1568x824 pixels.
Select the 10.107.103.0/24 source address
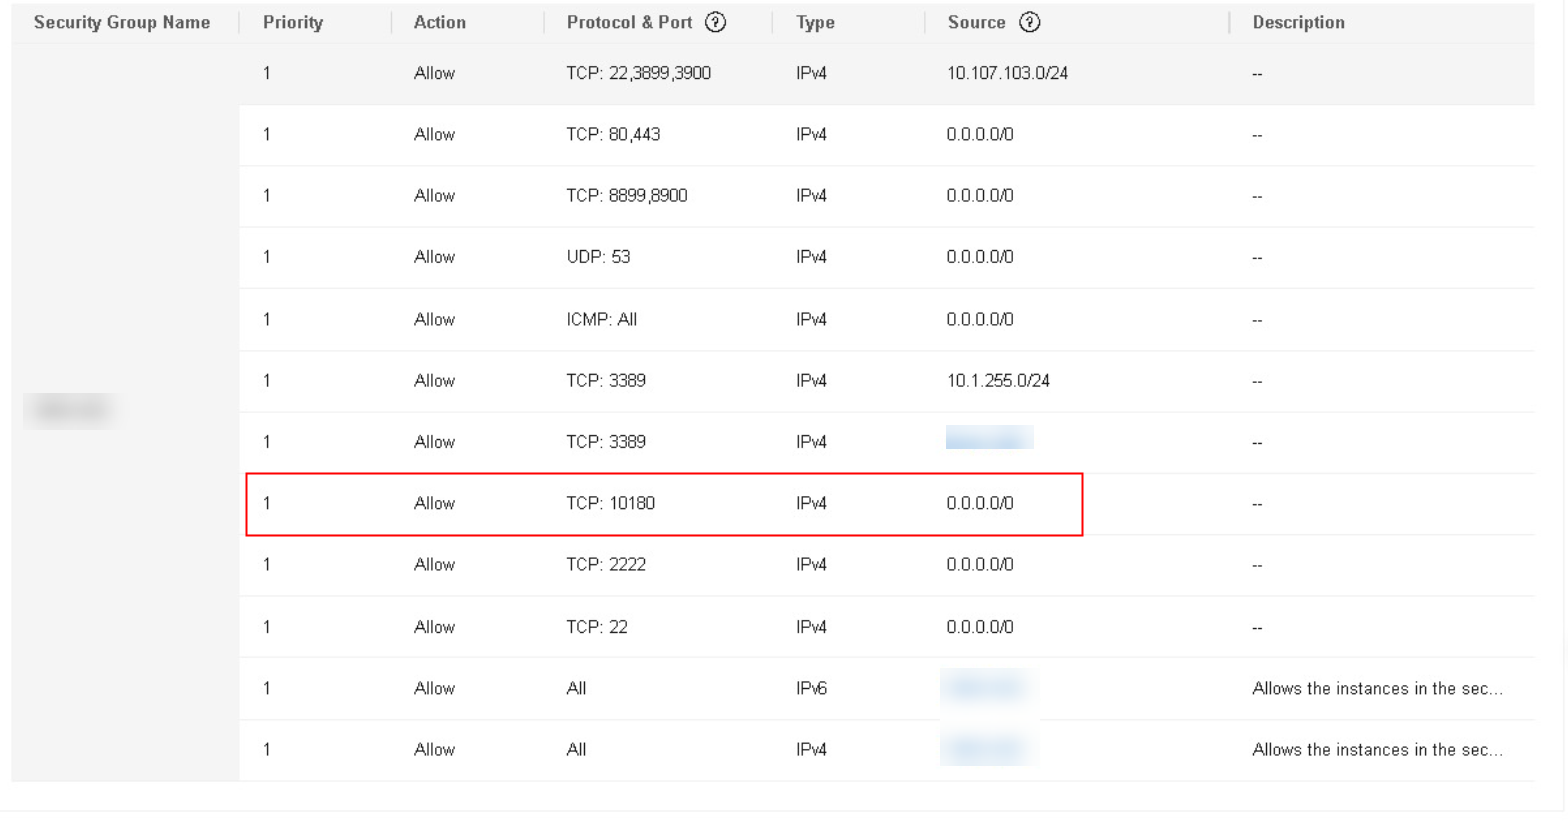[1006, 73]
